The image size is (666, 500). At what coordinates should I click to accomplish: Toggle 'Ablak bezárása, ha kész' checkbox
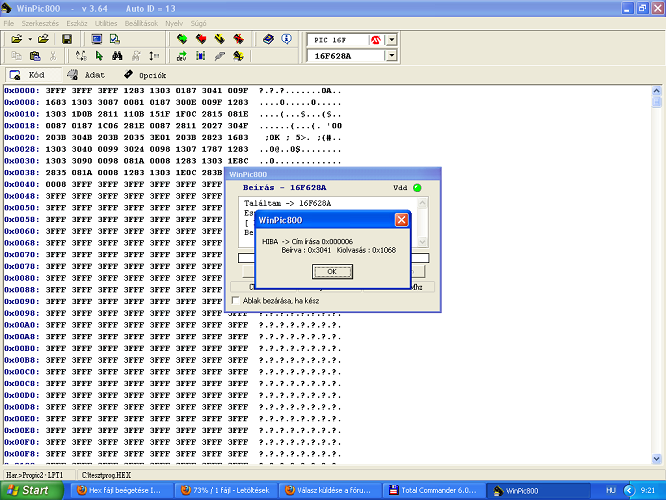tap(236, 300)
